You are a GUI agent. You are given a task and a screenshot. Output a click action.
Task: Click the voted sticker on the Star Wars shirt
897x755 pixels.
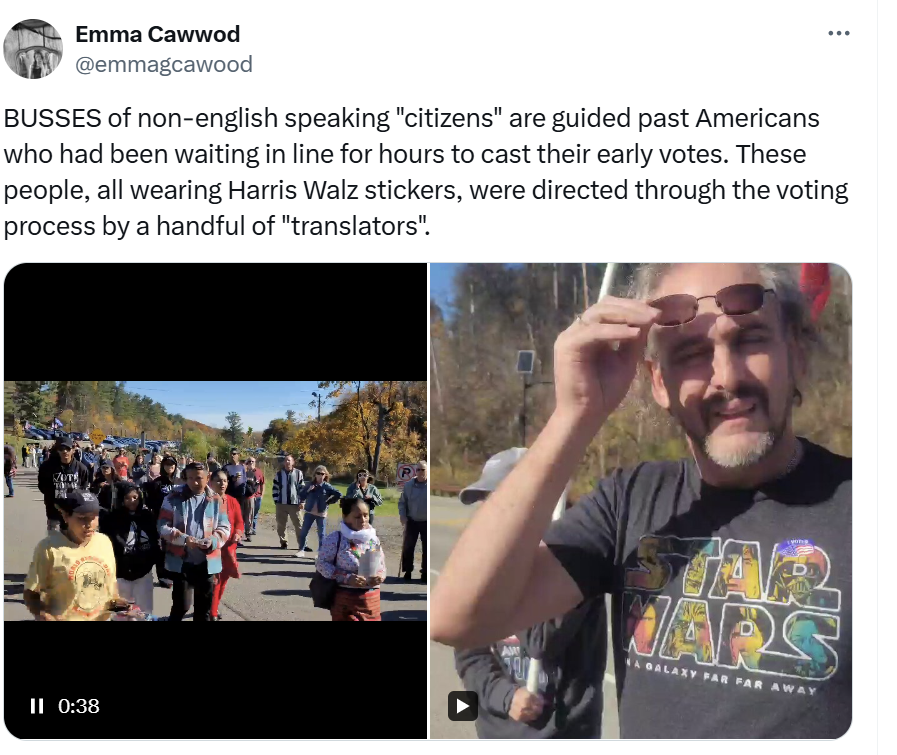point(795,549)
